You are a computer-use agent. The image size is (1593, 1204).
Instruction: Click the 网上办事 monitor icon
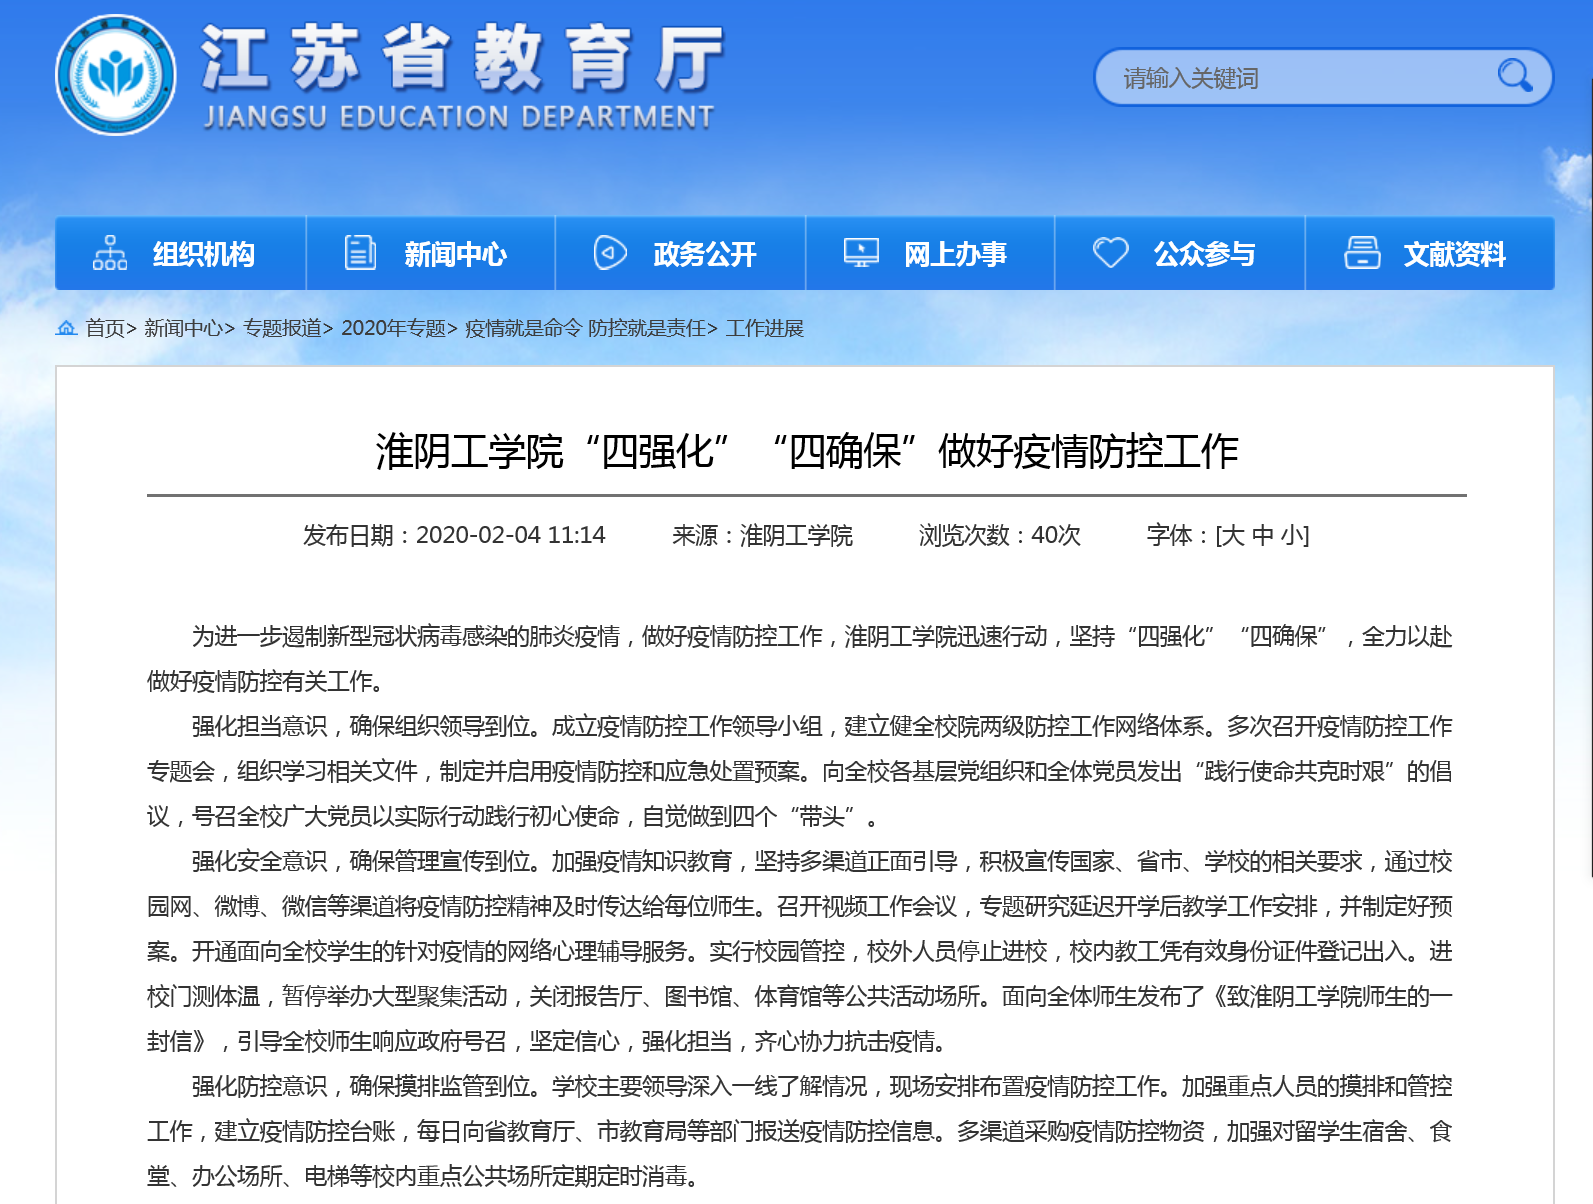[x=860, y=253]
